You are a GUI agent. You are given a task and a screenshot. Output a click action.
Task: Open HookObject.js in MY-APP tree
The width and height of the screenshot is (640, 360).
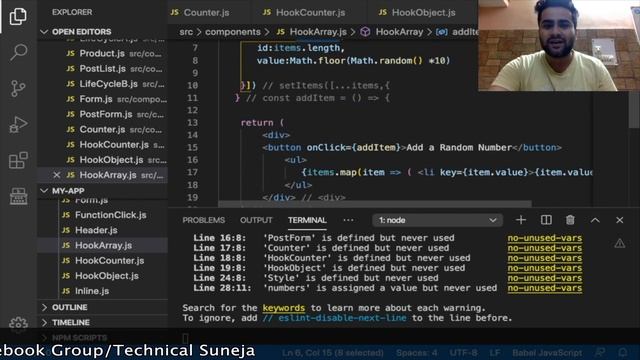click(x=102, y=276)
